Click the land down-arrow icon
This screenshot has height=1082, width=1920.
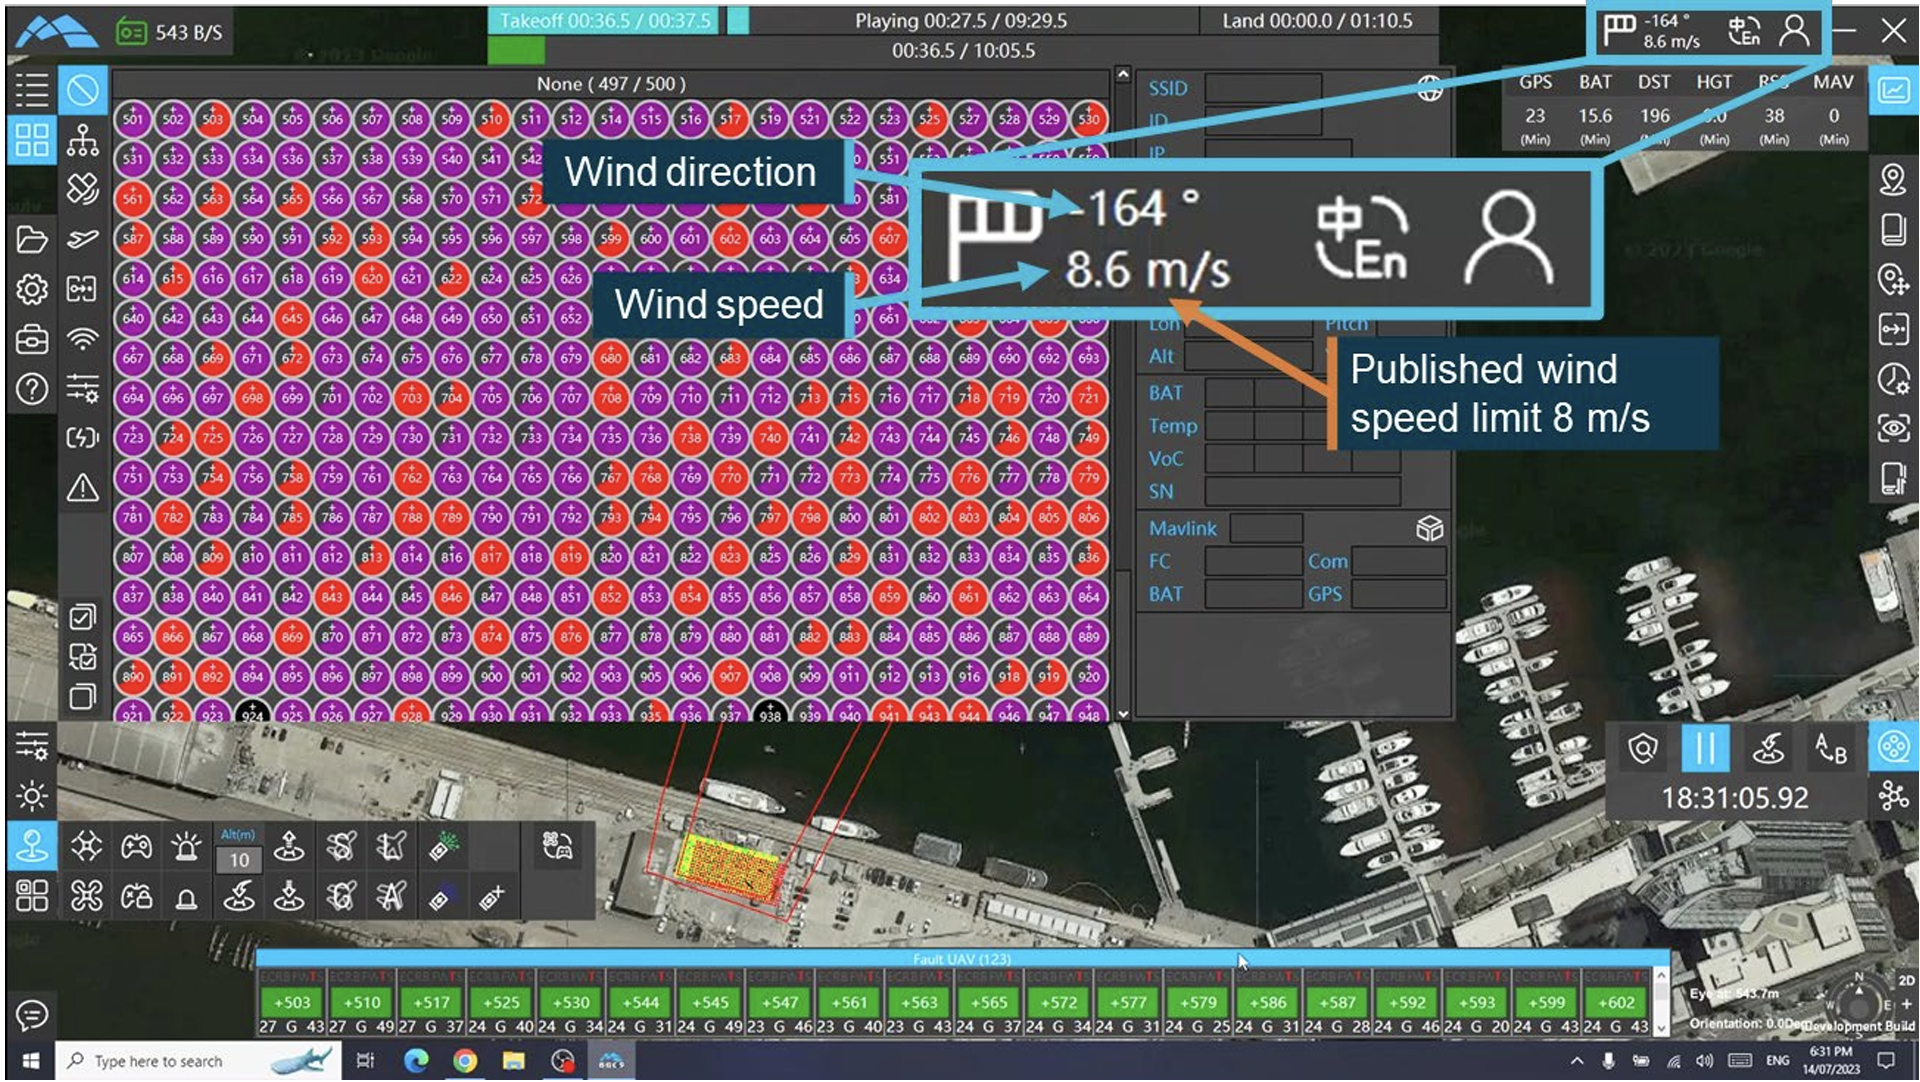tap(290, 896)
